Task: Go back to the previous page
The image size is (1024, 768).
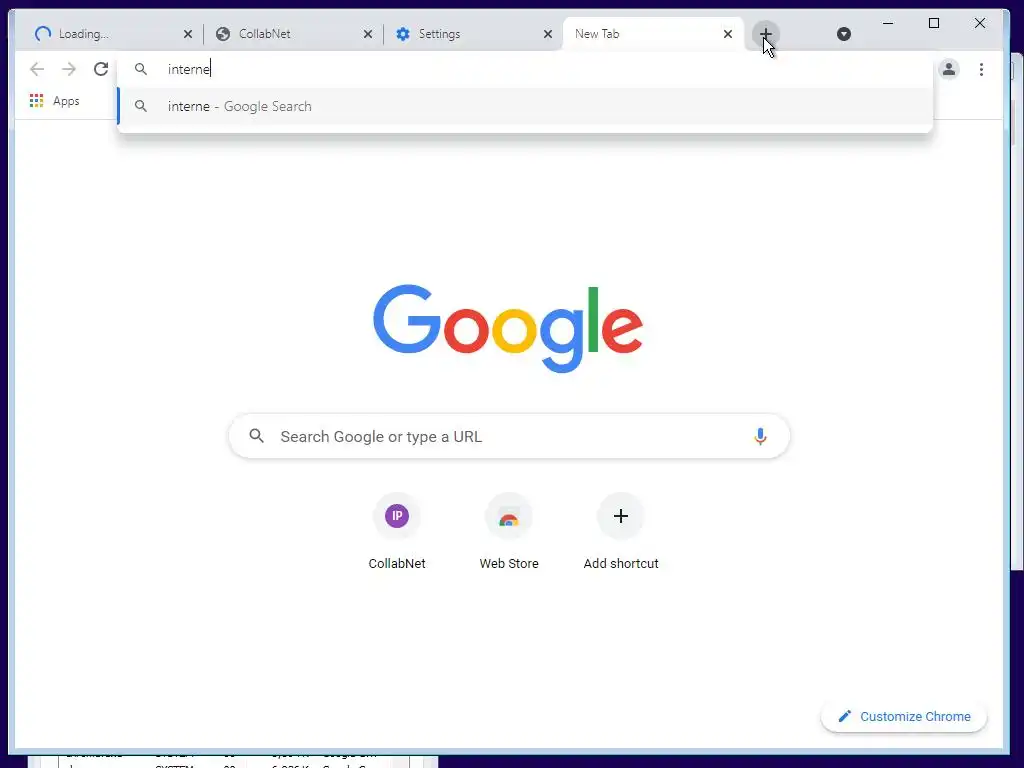Action: coord(37,69)
